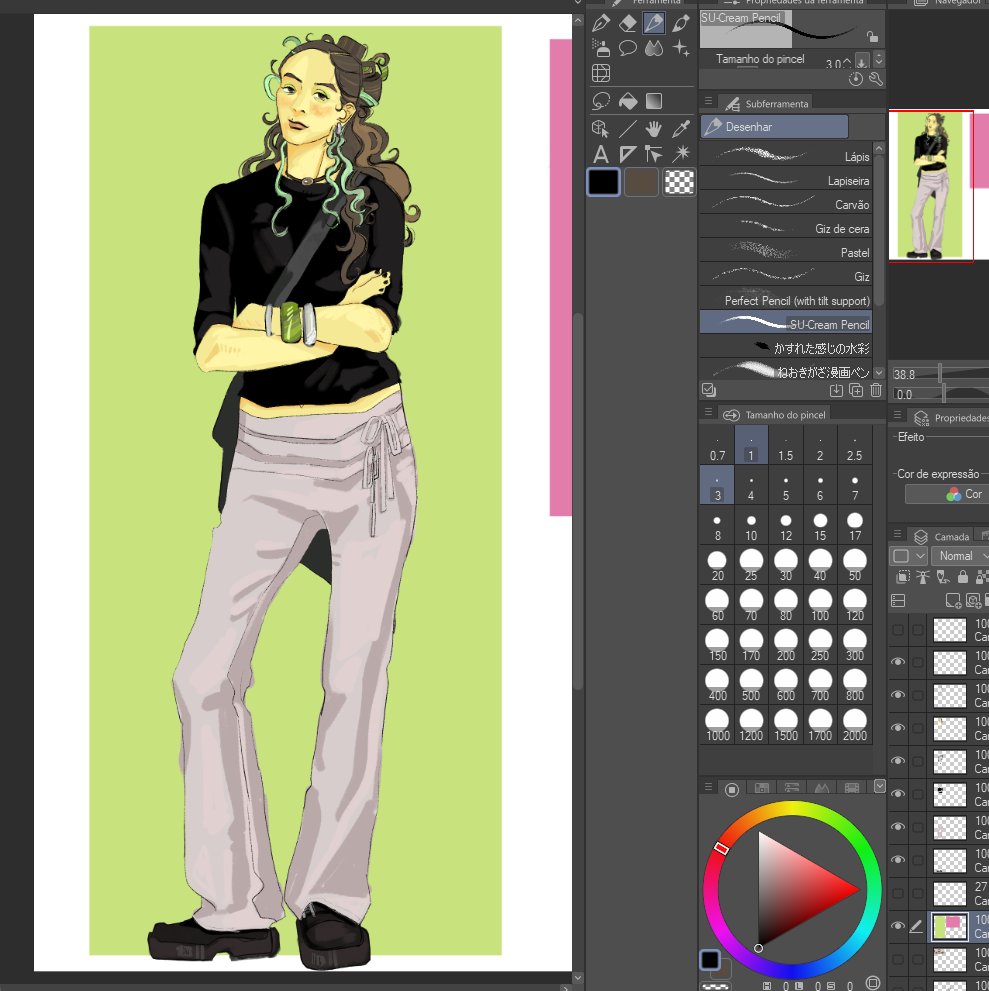Reset tool properties to initial settings
This screenshot has width=989, height=991.
(856, 79)
